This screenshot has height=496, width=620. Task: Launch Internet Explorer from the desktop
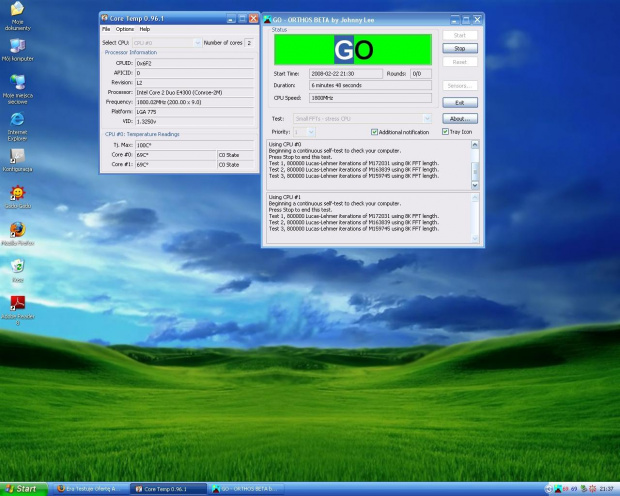pyautogui.click(x=17, y=127)
